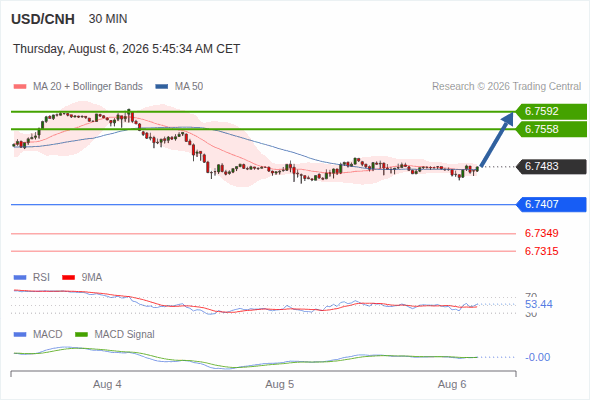The height and width of the screenshot is (400, 590).
Task: Click the RSI value 53.44
Action: (x=539, y=304)
